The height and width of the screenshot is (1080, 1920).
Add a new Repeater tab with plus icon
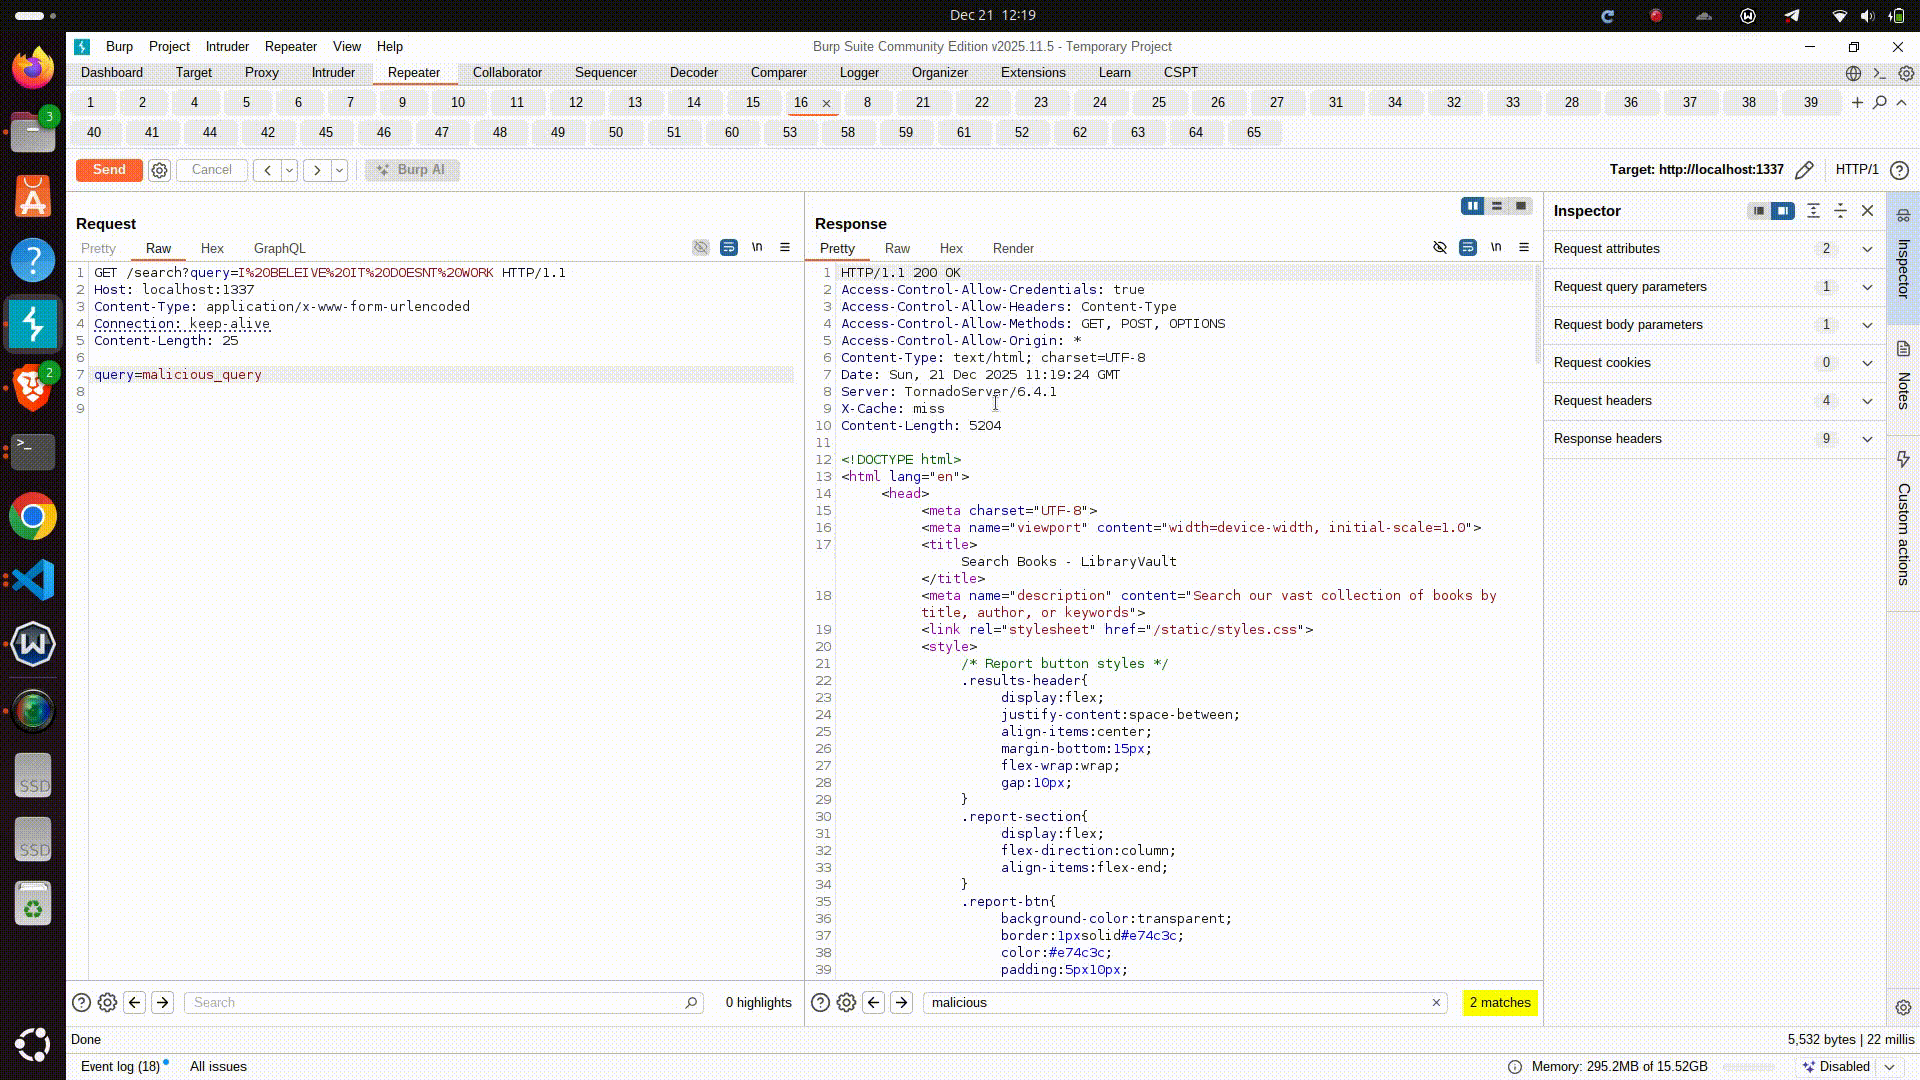(1857, 102)
